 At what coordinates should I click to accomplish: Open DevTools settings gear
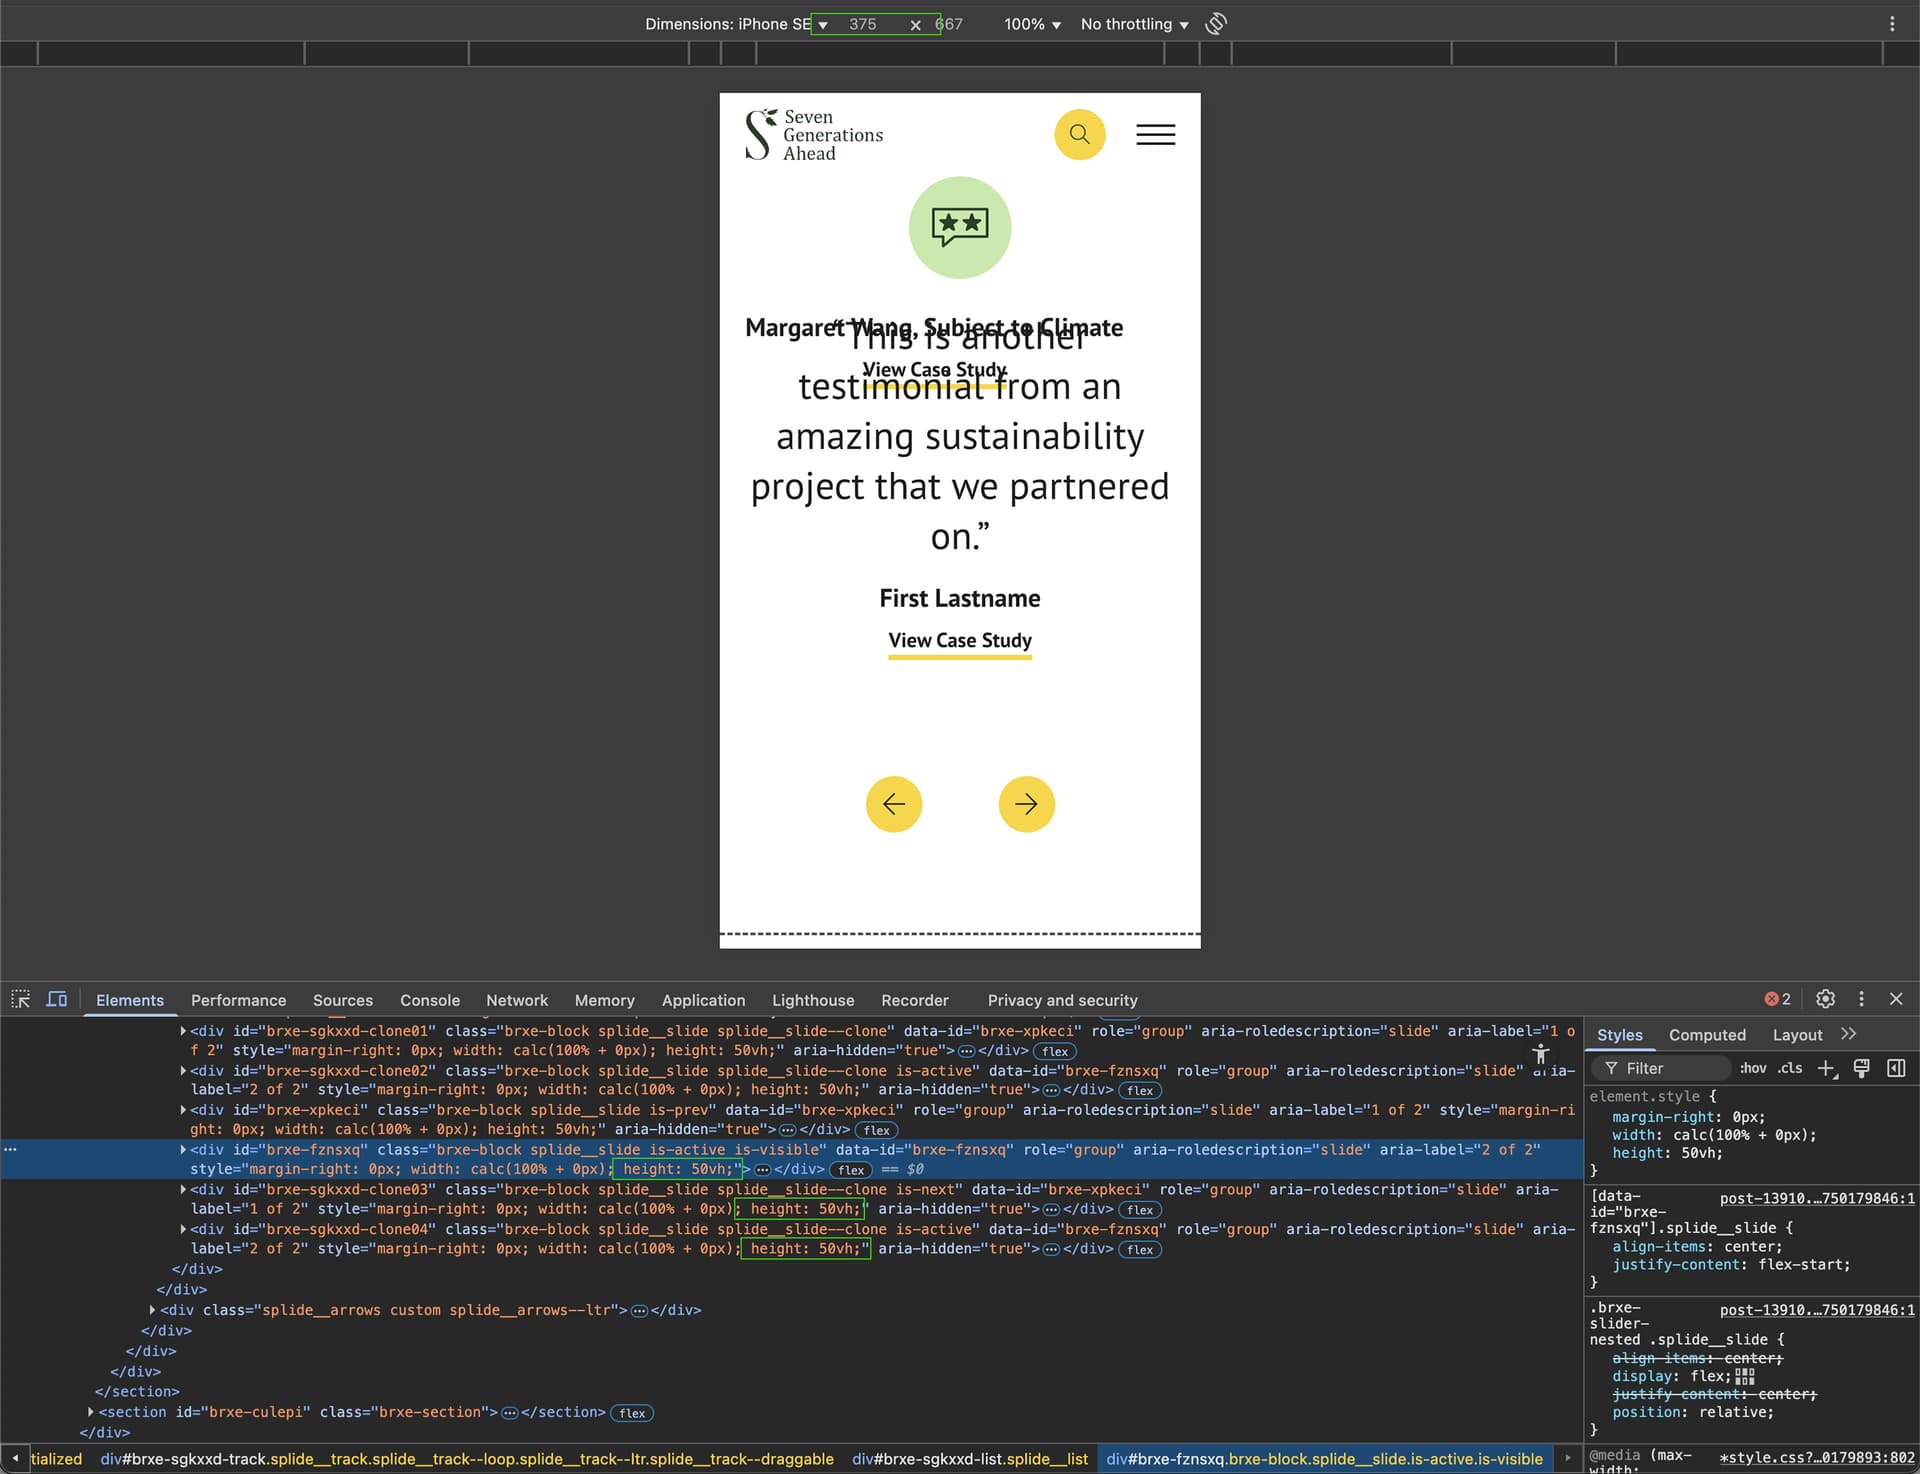point(1825,999)
